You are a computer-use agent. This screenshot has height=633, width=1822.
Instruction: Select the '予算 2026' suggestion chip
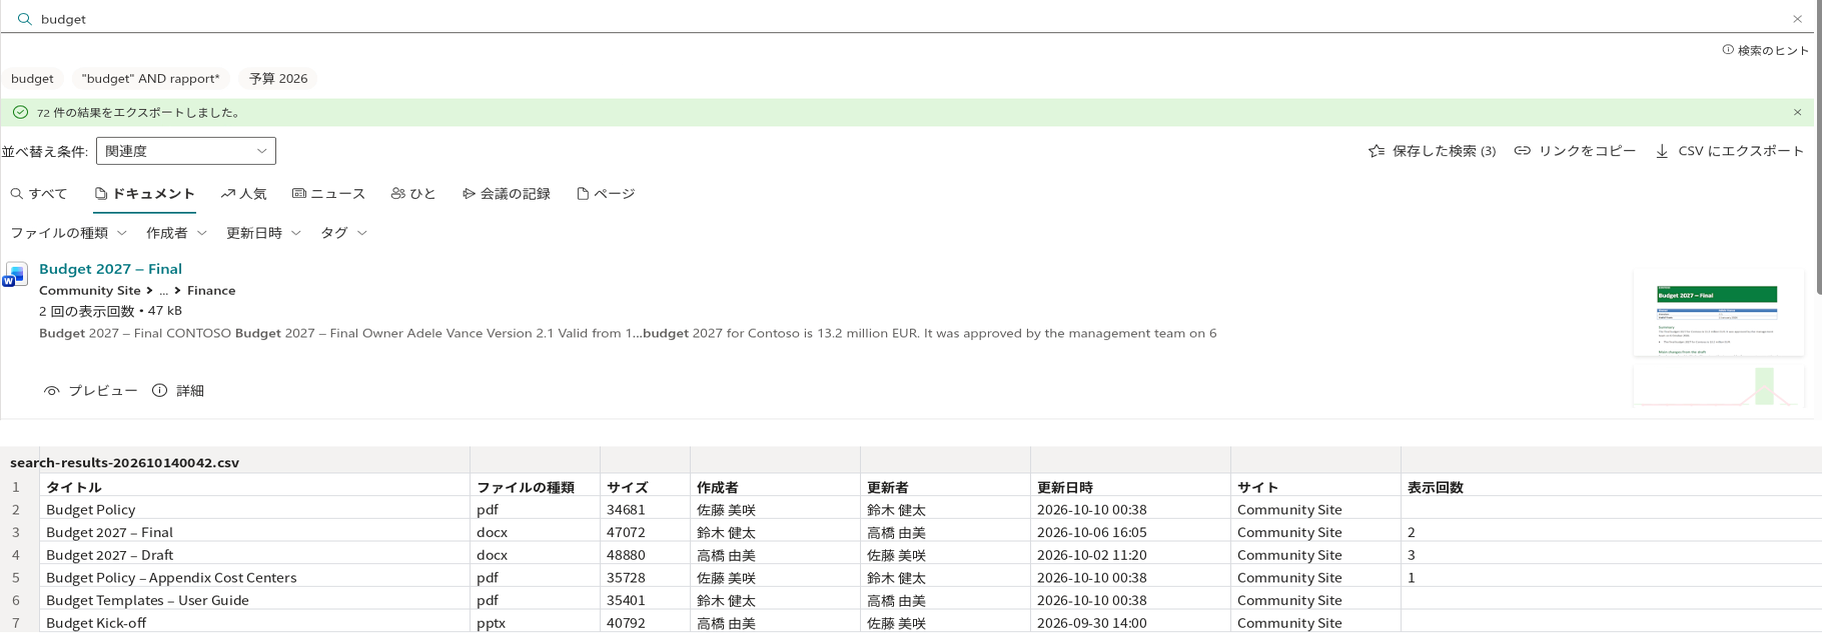(x=278, y=78)
